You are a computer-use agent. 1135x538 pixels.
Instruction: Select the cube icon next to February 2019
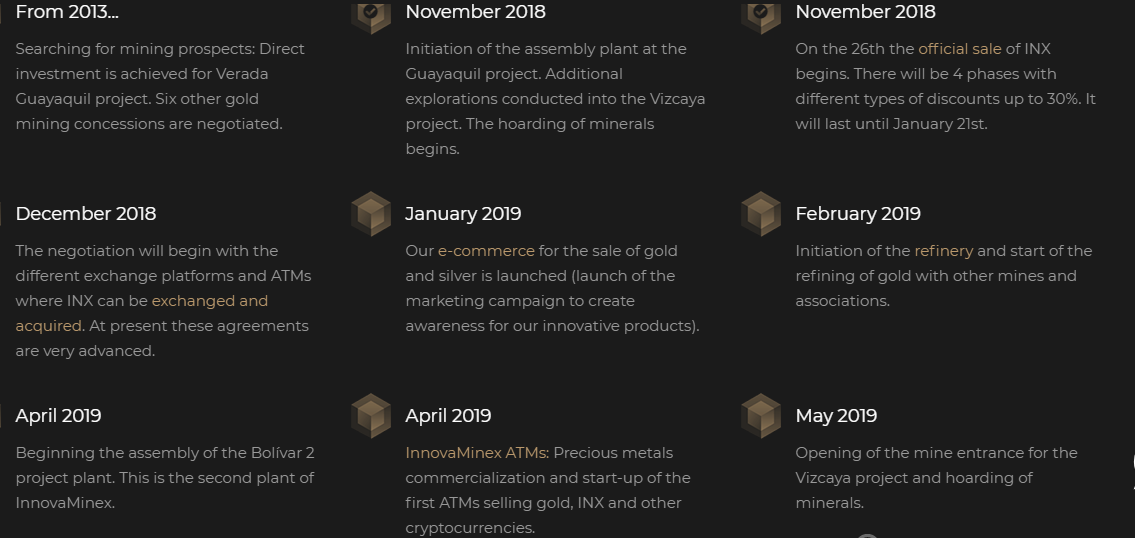point(761,214)
